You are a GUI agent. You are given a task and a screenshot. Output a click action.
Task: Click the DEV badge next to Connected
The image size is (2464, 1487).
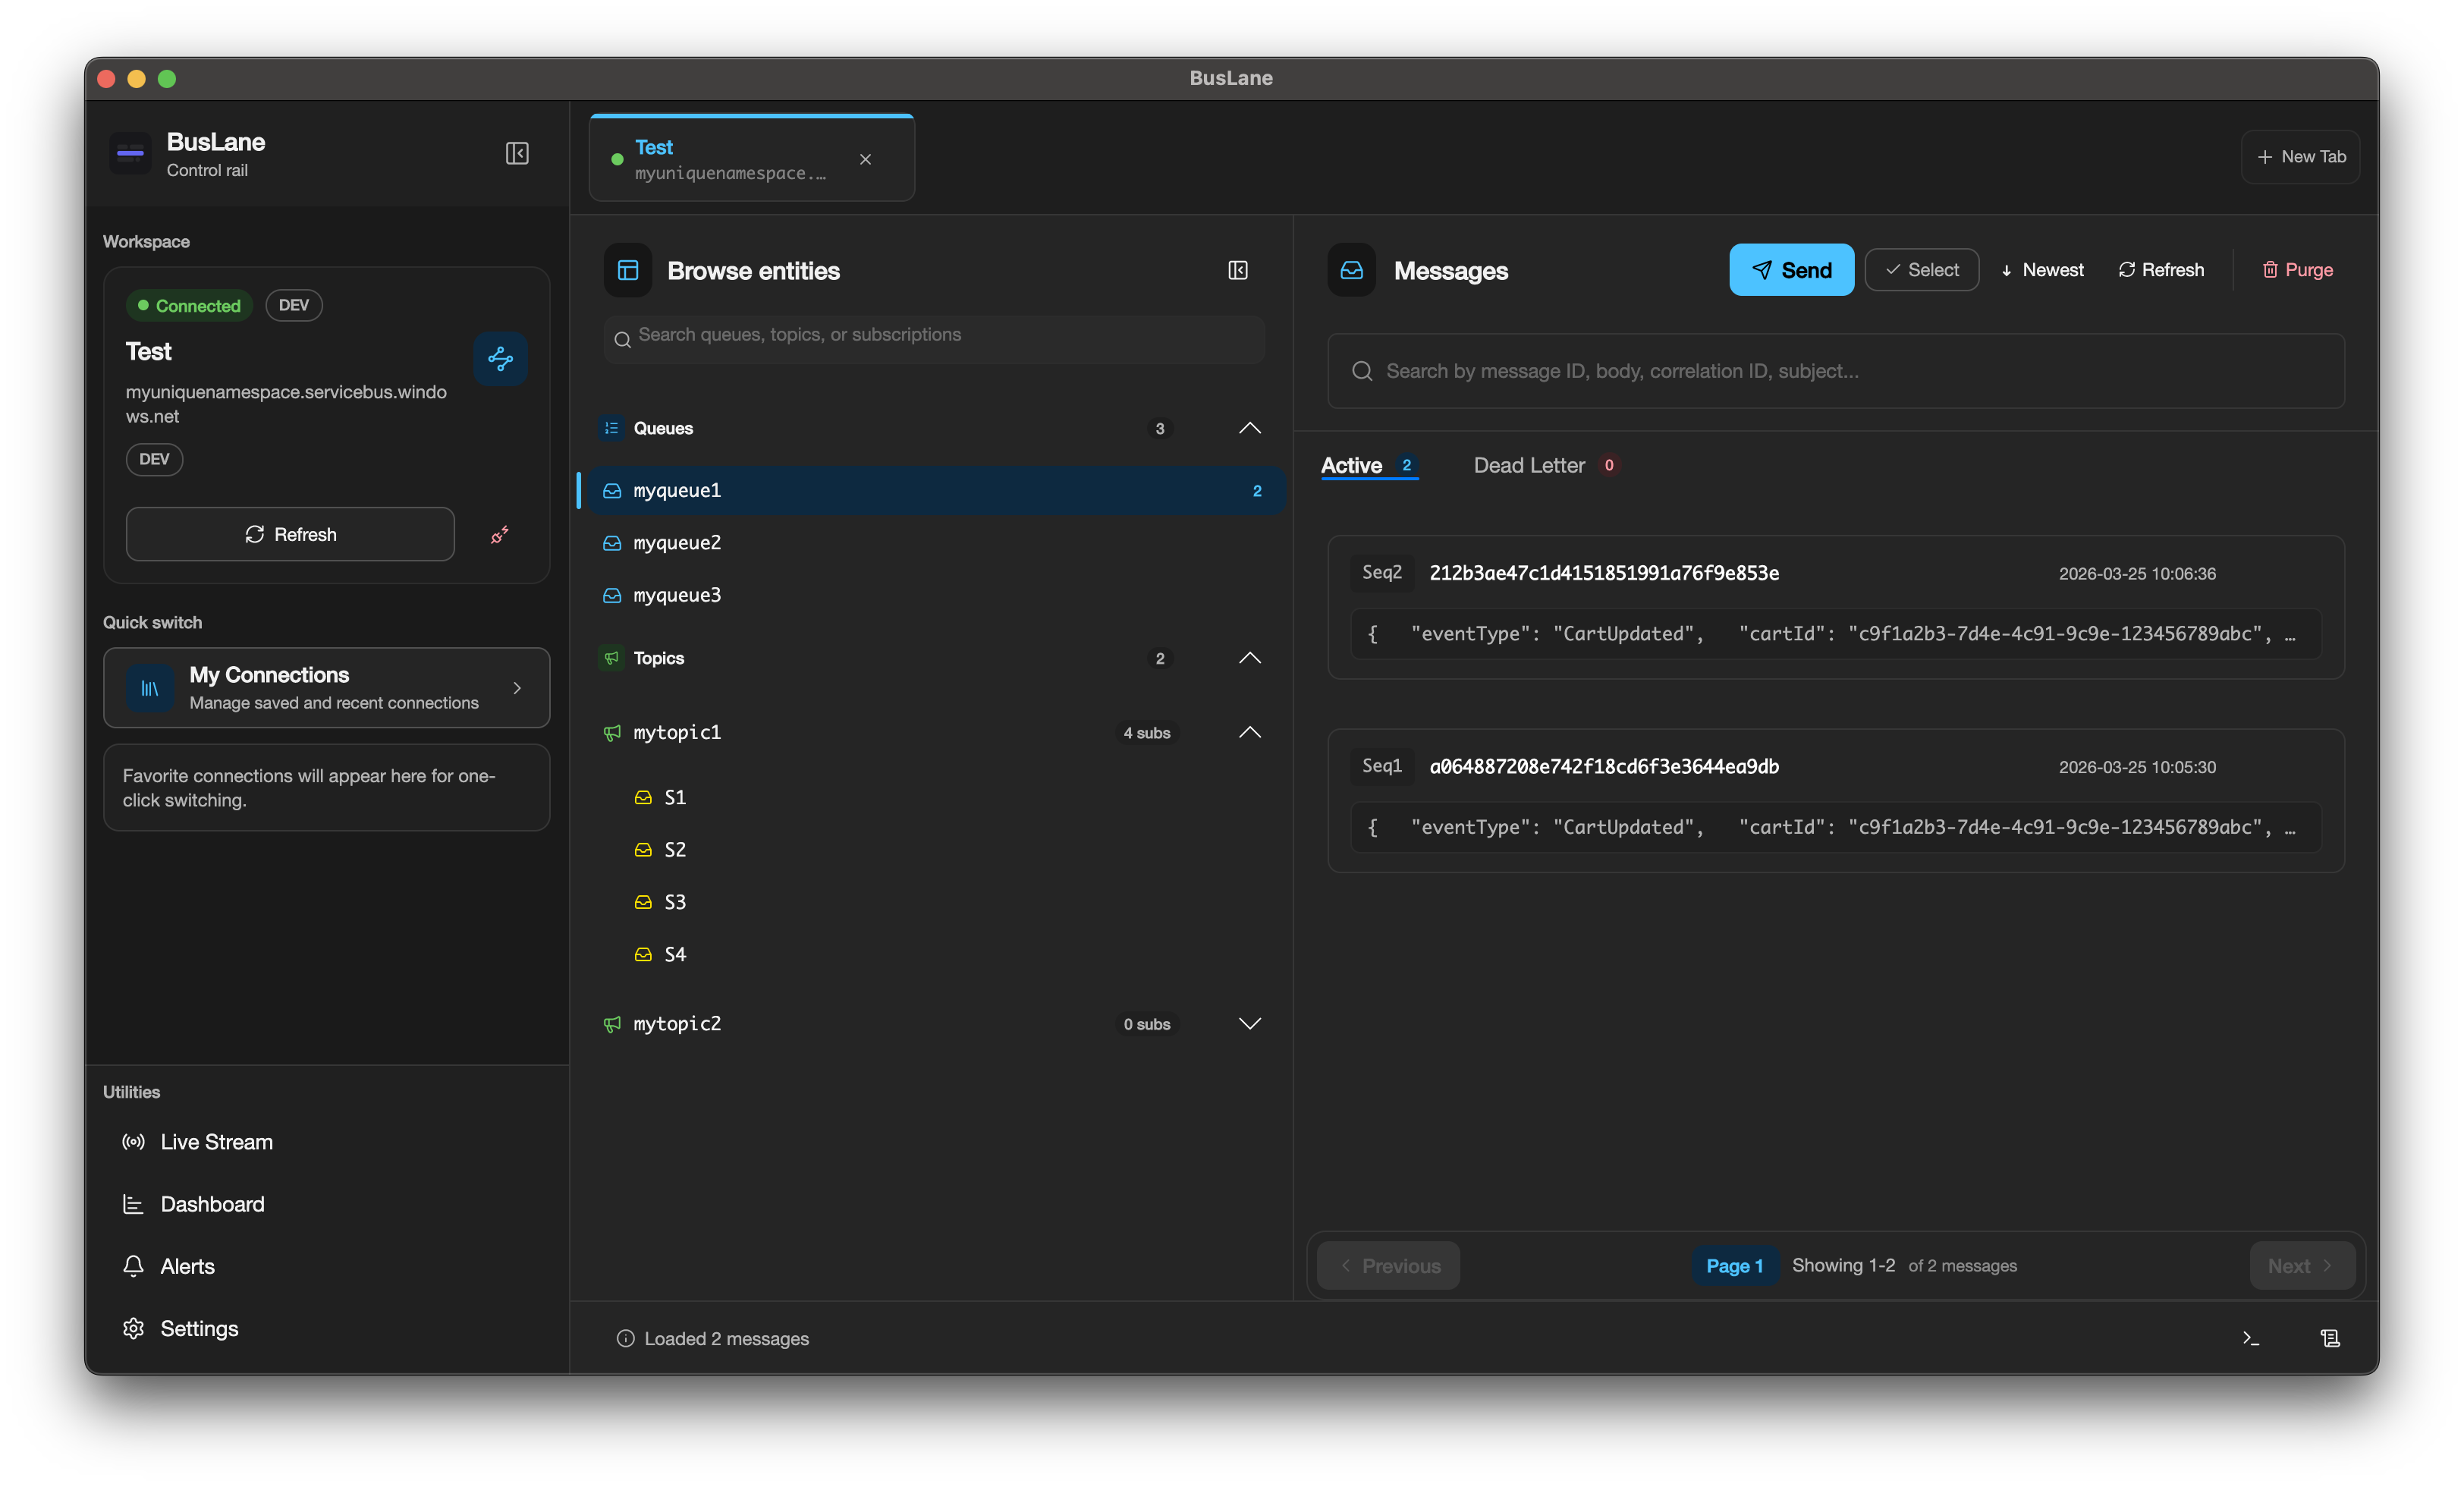pyautogui.click(x=294, y=306)
